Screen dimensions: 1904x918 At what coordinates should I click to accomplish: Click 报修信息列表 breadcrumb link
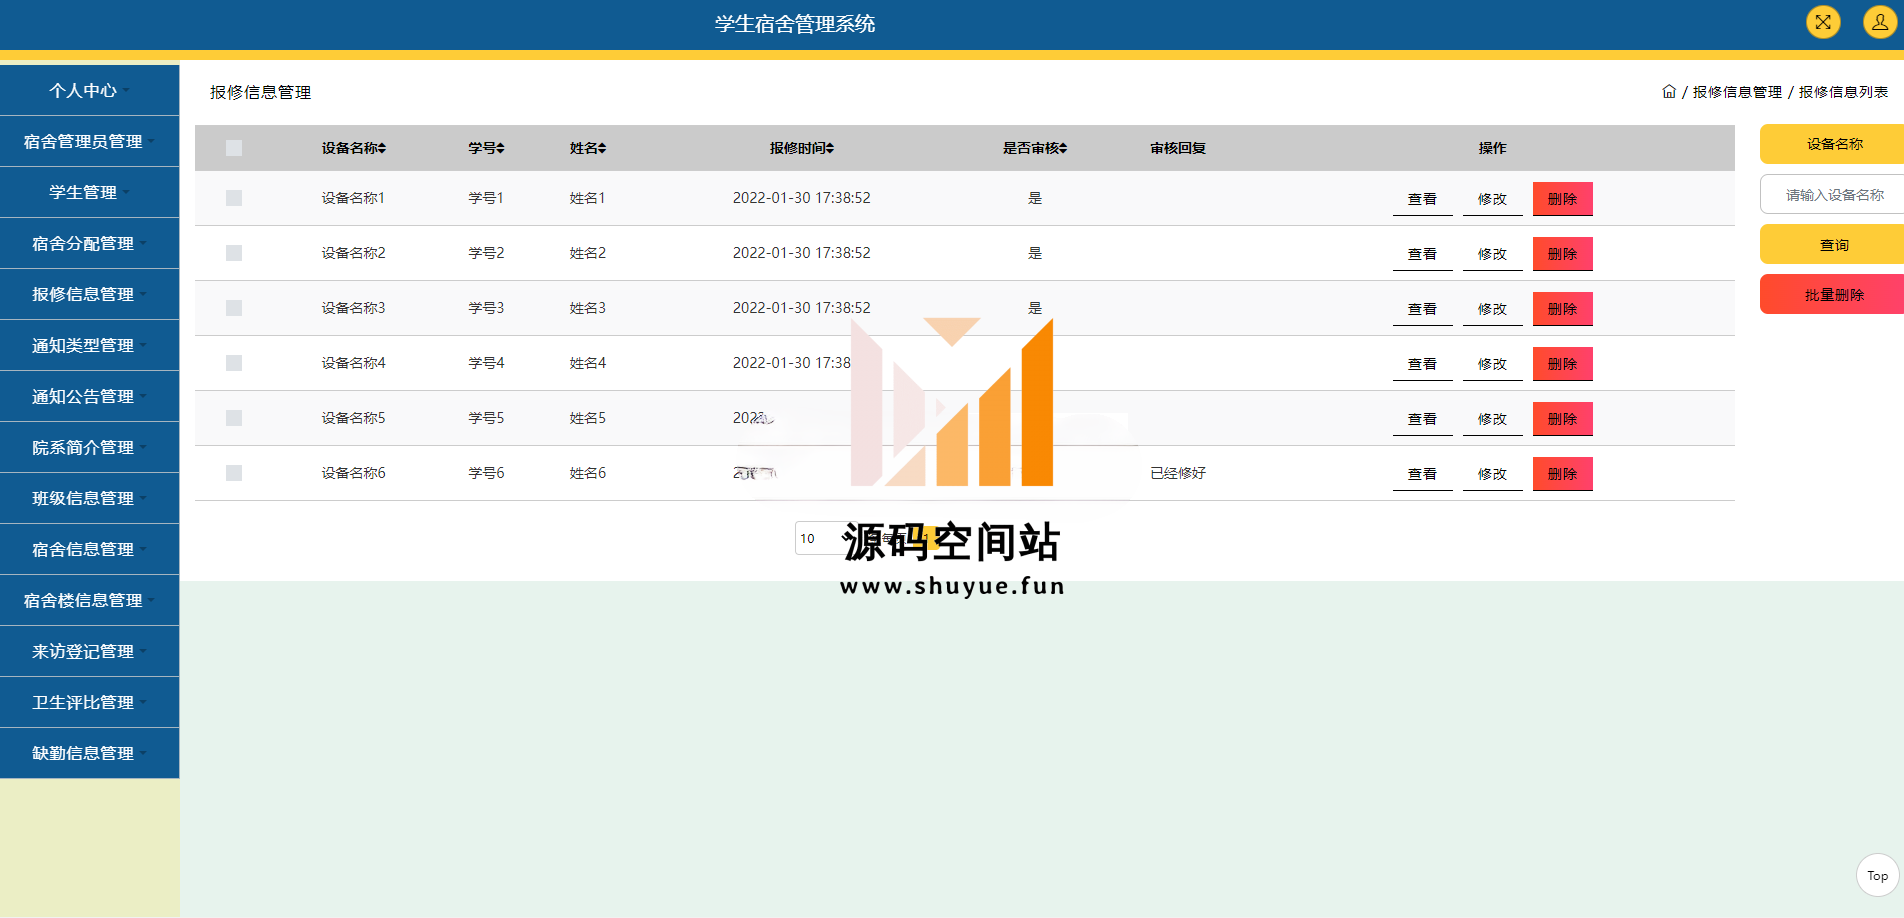click(x=1843, y=92)
